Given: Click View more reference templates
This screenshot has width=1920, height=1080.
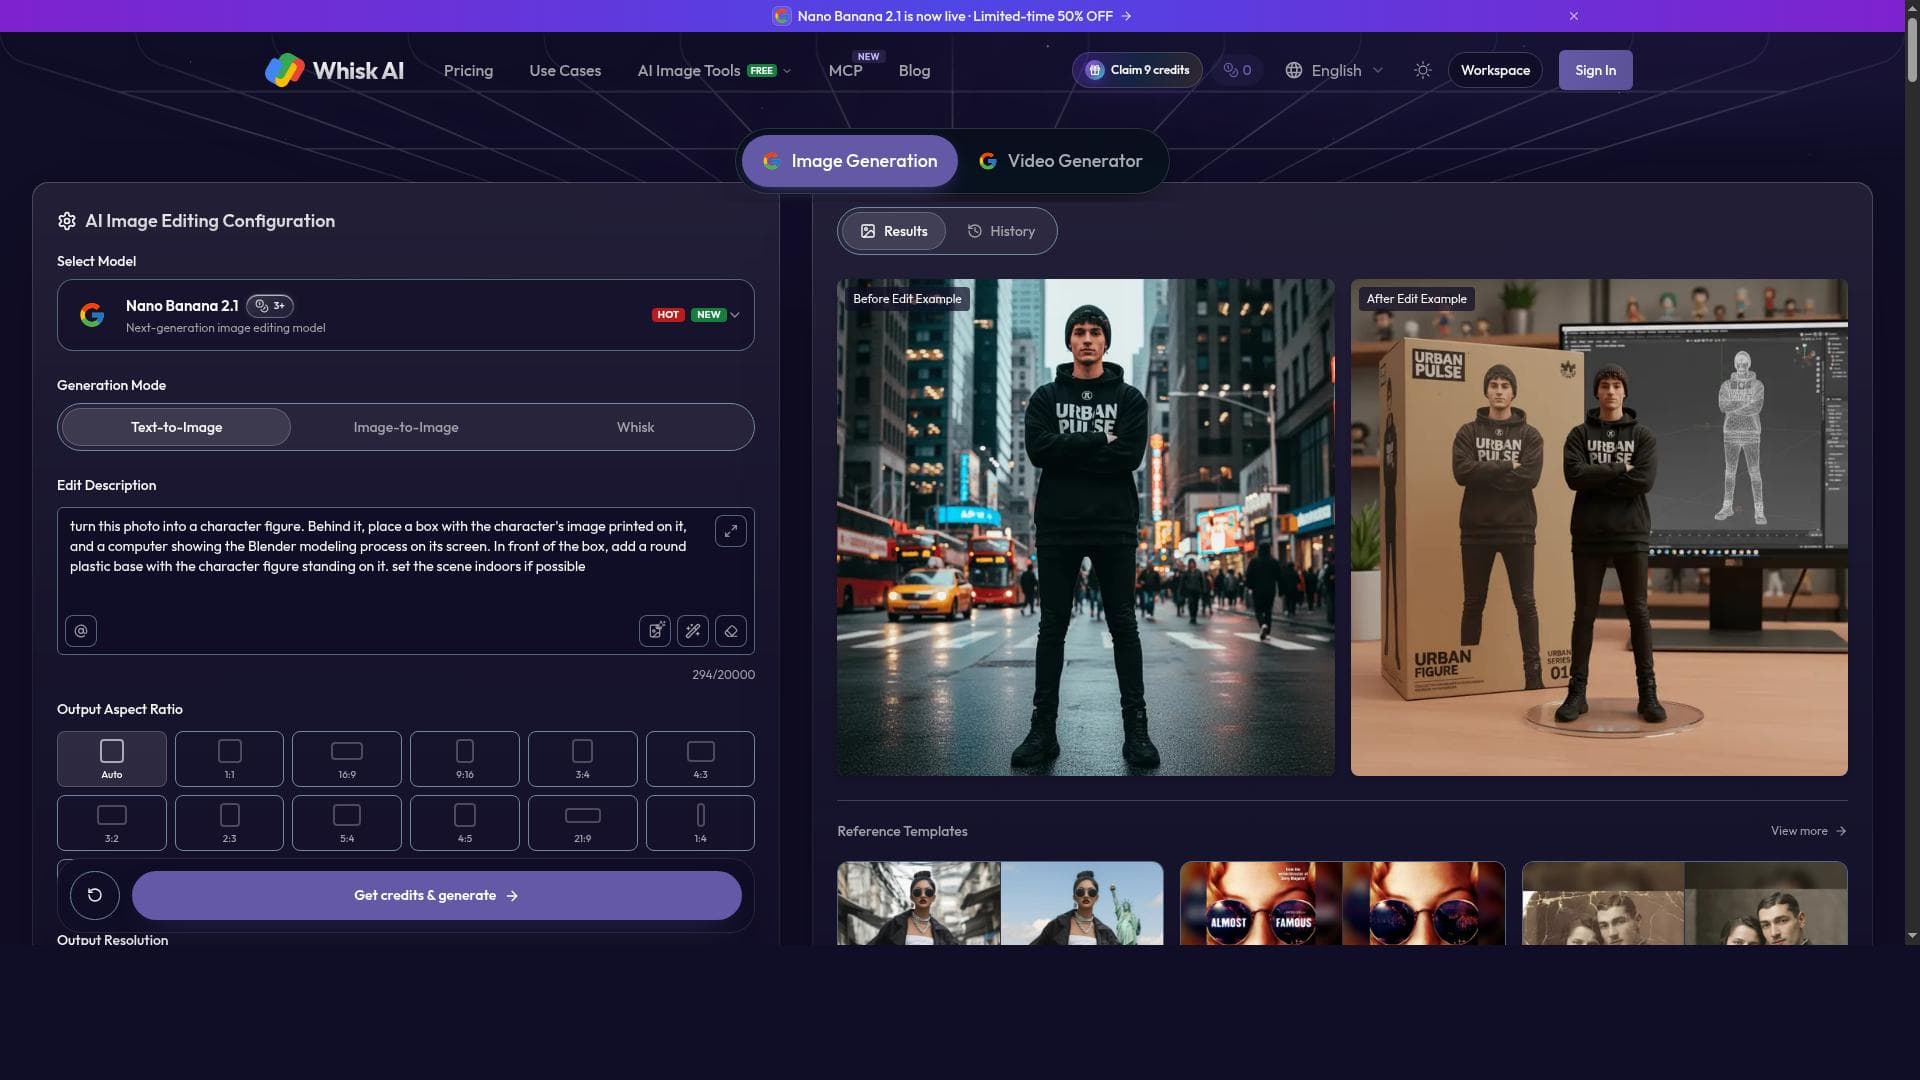Looking at the screenshot, I should tap(1808, 831).
